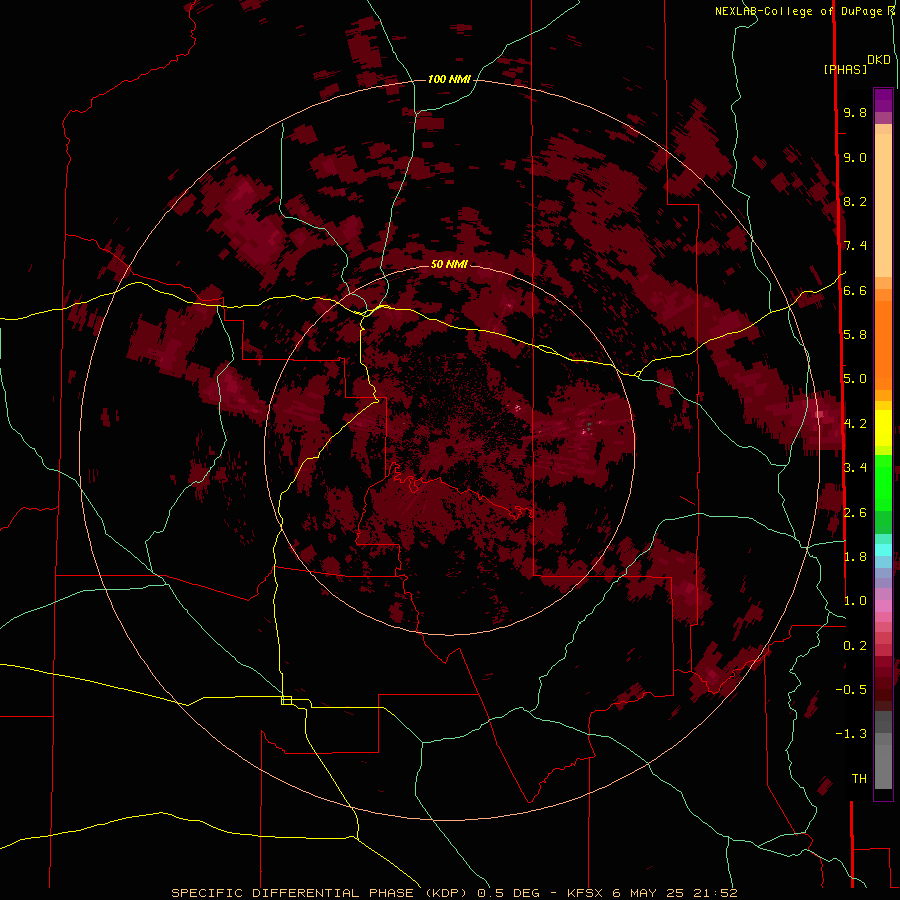
Task: Click the 0.5 DEG elevation text in the caption
Action: point(508,893)
